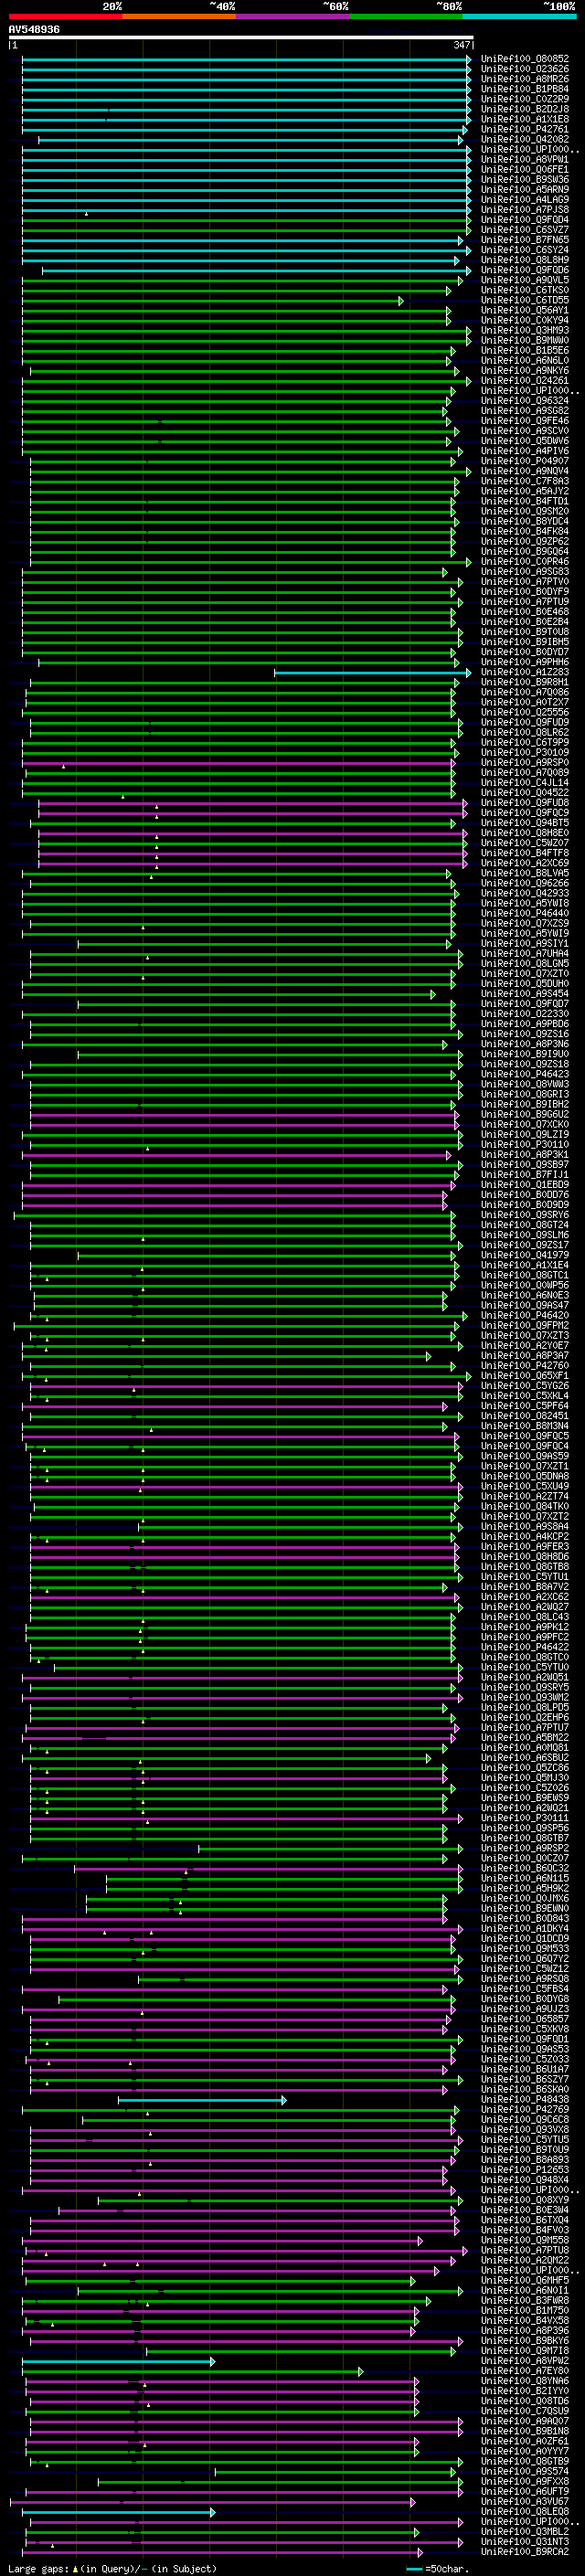The width and height of the screenshot is (585, 2576).
Task: Open hit UniRef100_Q9FQD4
Action: [x=524, y=220]
